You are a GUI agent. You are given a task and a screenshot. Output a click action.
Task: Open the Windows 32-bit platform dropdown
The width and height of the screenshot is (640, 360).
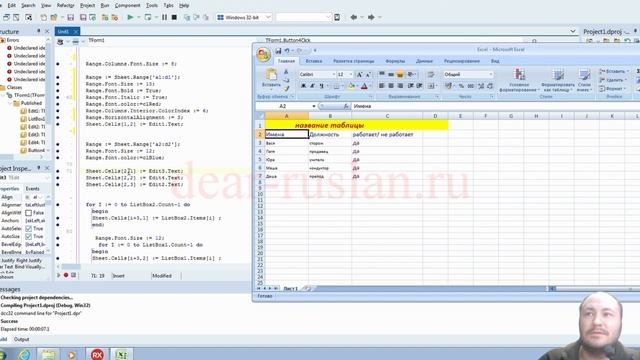tap(268, 17)
